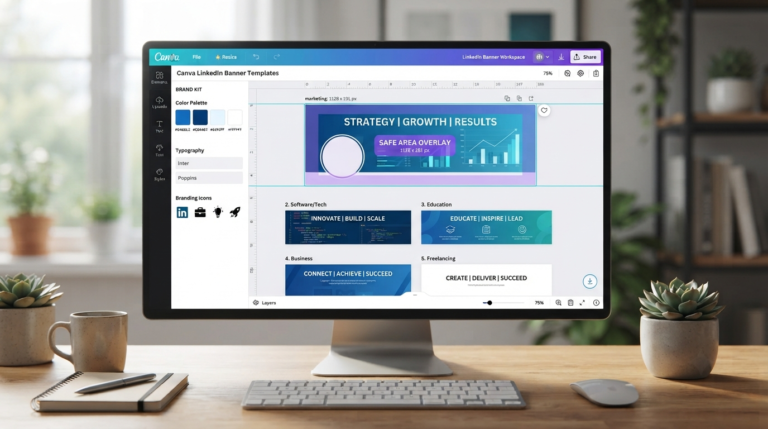Click the BRAND KIT heading
Screen dimensions: 768x429
click(x=189, y=90)
